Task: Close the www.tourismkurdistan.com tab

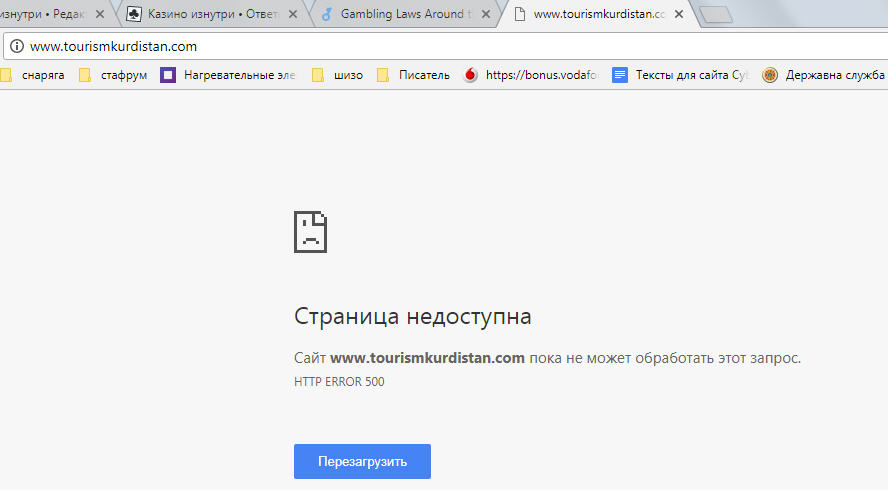Action: coord(679,15)
